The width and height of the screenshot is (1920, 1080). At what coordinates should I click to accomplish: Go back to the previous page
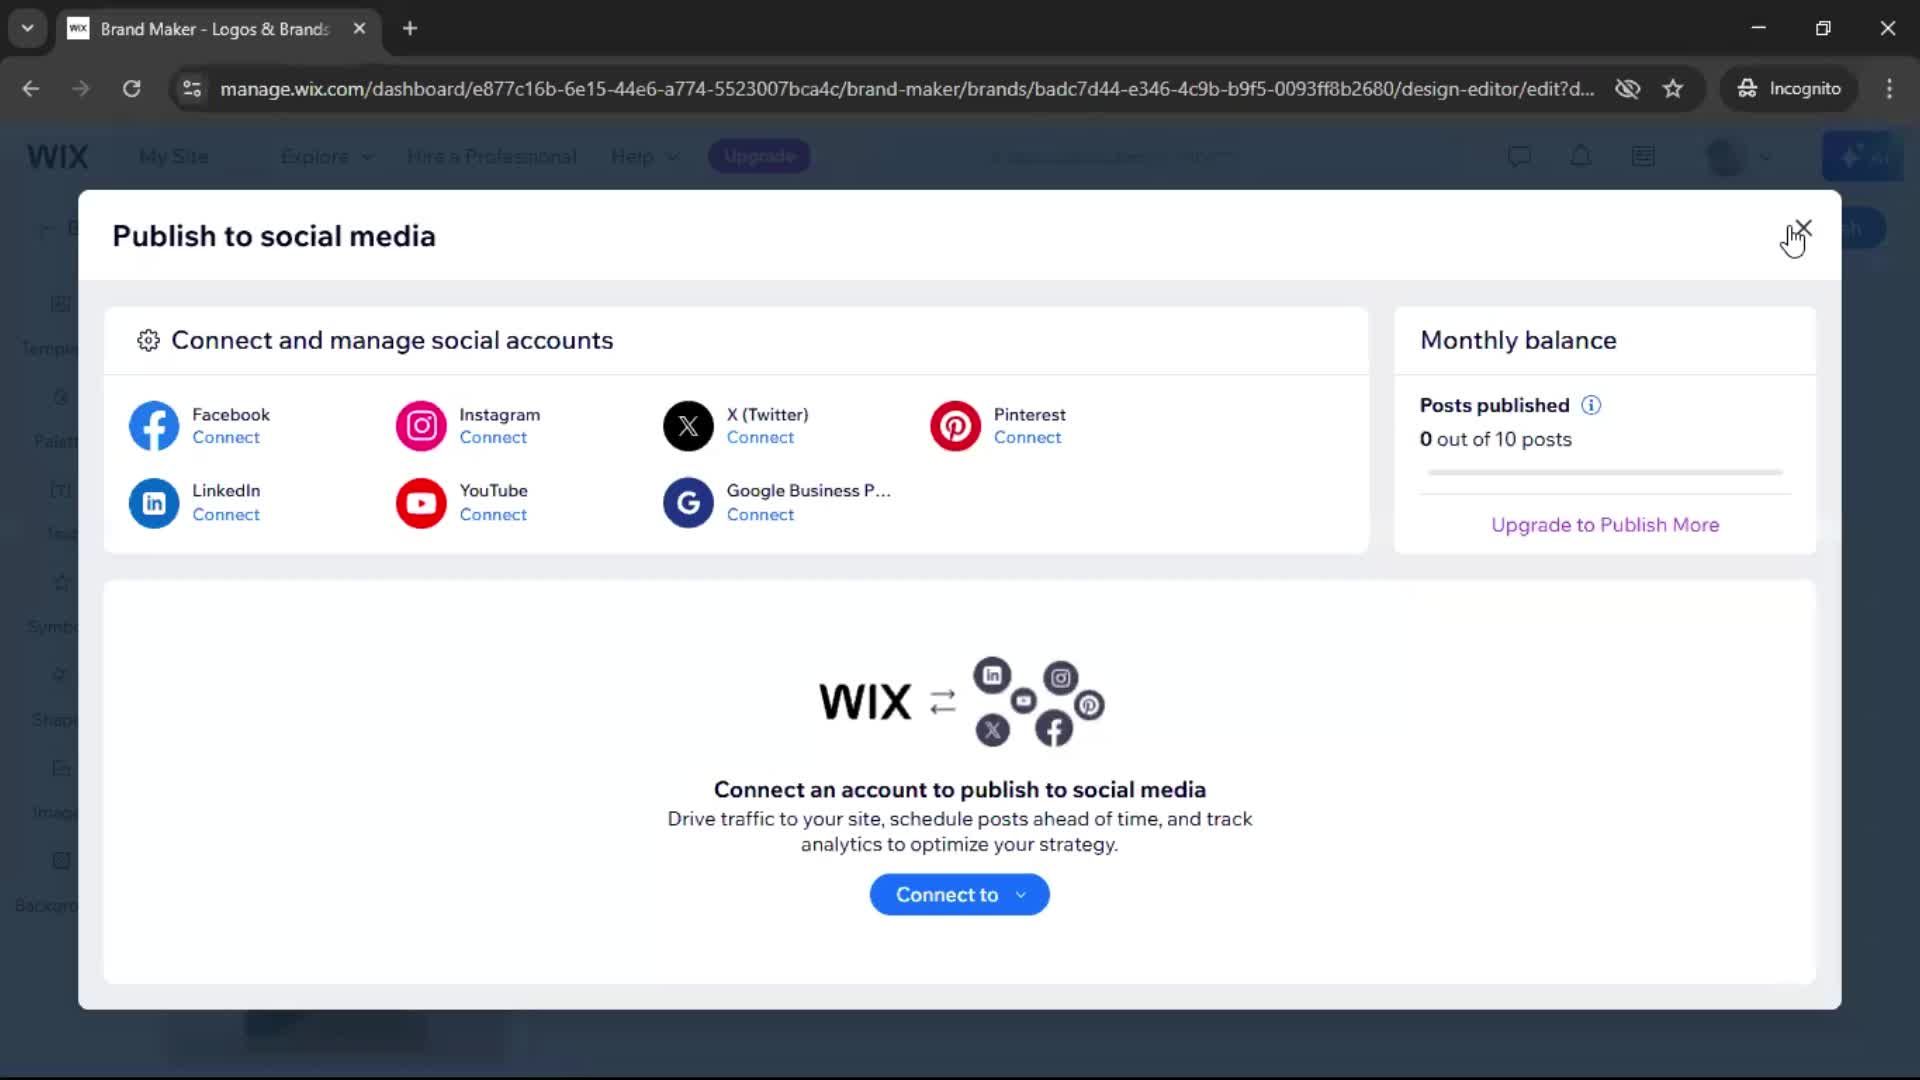(x=31, y=89)
